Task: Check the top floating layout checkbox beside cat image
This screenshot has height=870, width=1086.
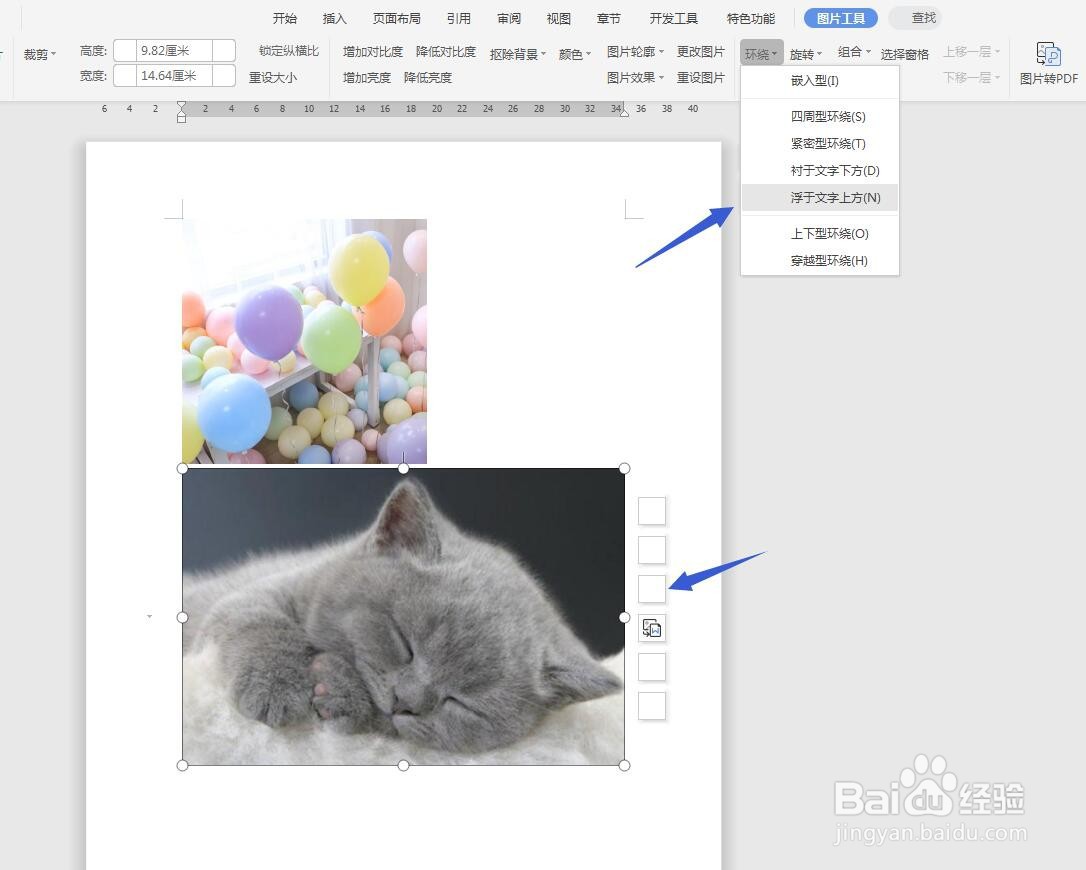Action: pyautogui.click(x=651, y=510)
